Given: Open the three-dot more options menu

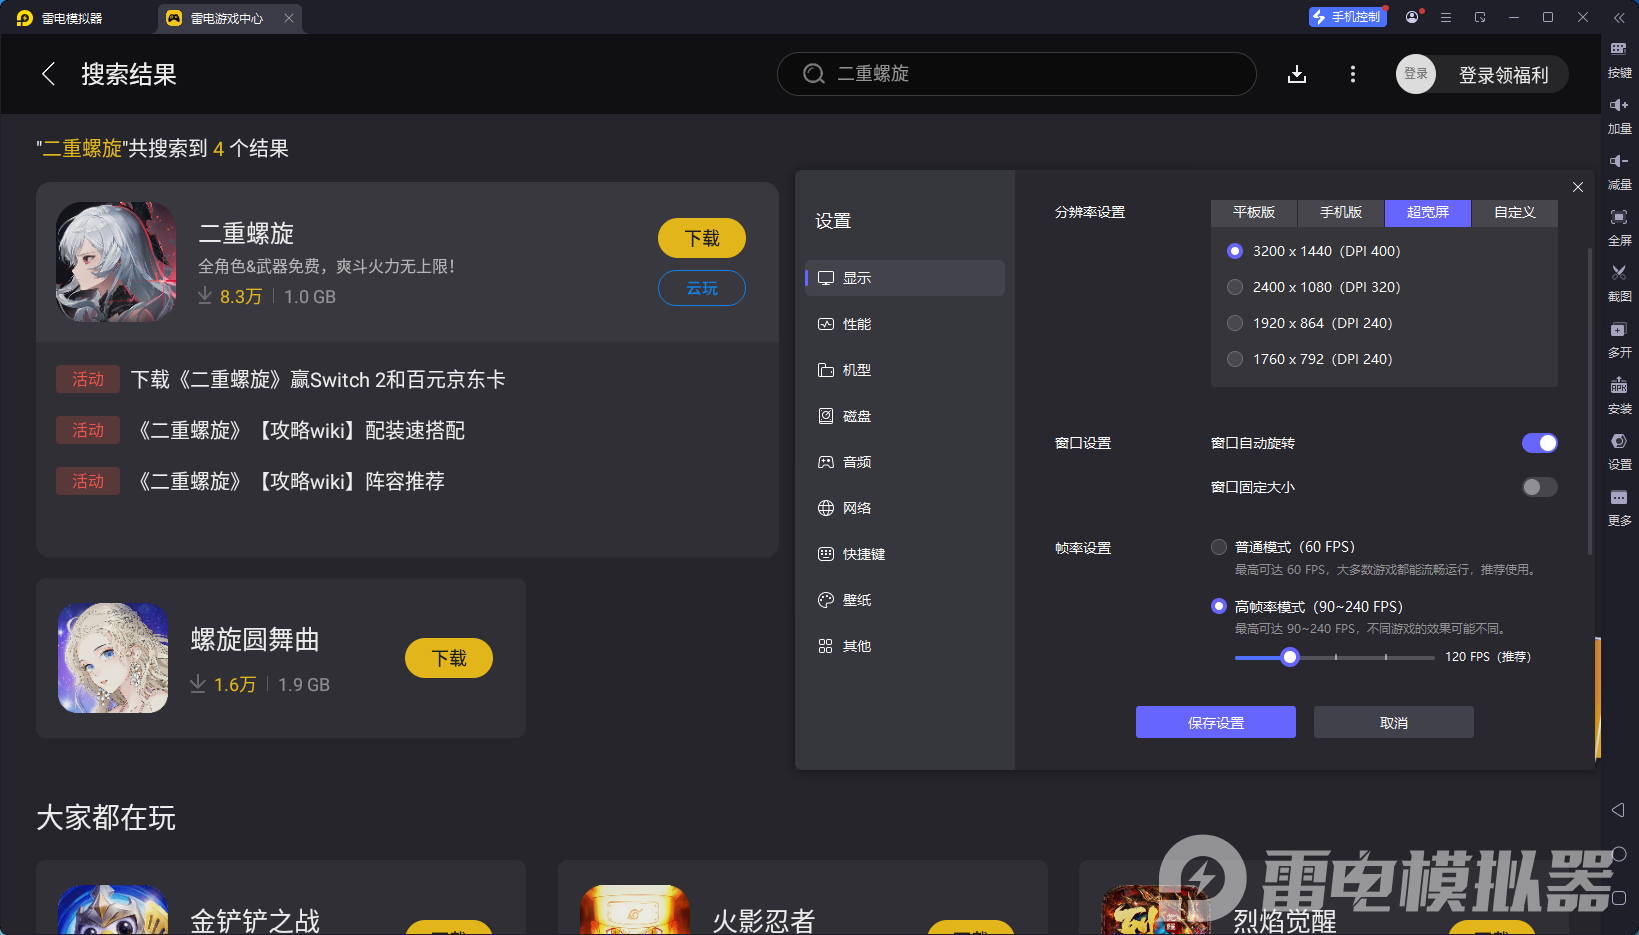Looking at the screenshot, I should [x=1353, y=74].
